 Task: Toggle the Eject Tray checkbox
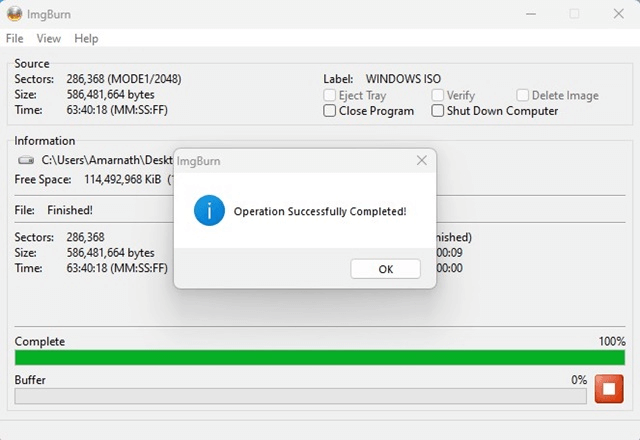point(330,96)
